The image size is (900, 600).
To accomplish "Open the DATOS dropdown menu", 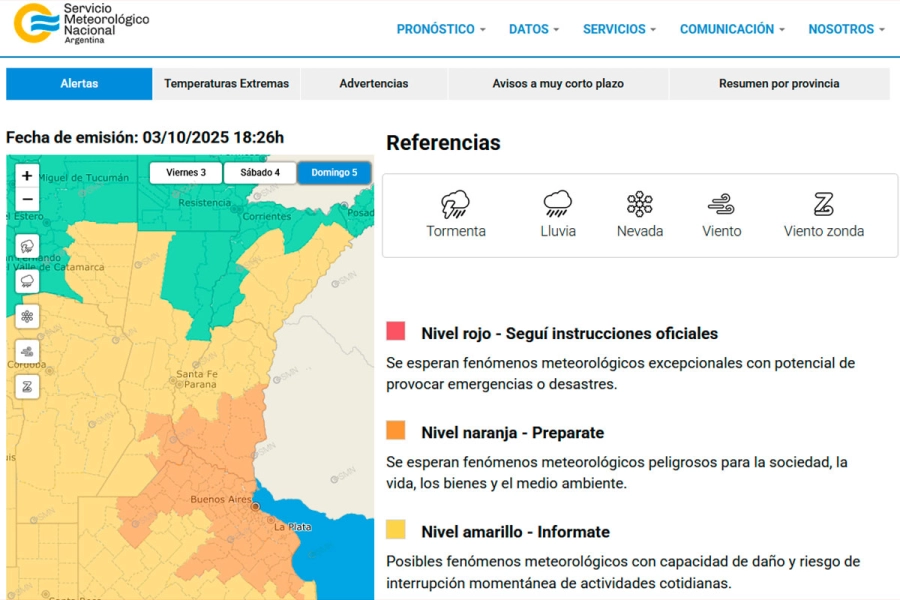I will 534,29.
